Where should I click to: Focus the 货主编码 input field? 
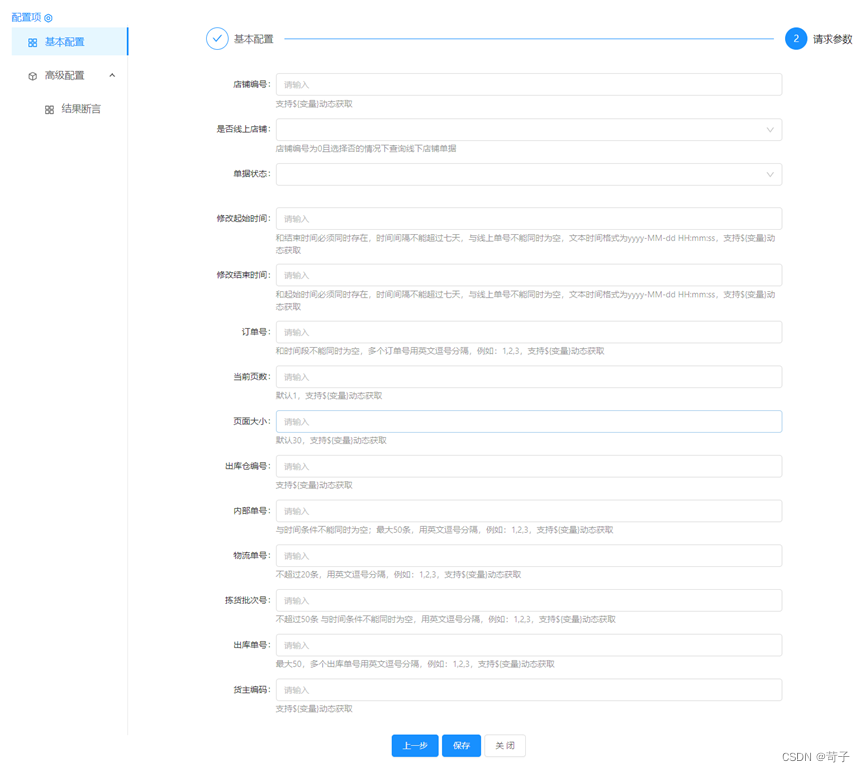point(528,690)
